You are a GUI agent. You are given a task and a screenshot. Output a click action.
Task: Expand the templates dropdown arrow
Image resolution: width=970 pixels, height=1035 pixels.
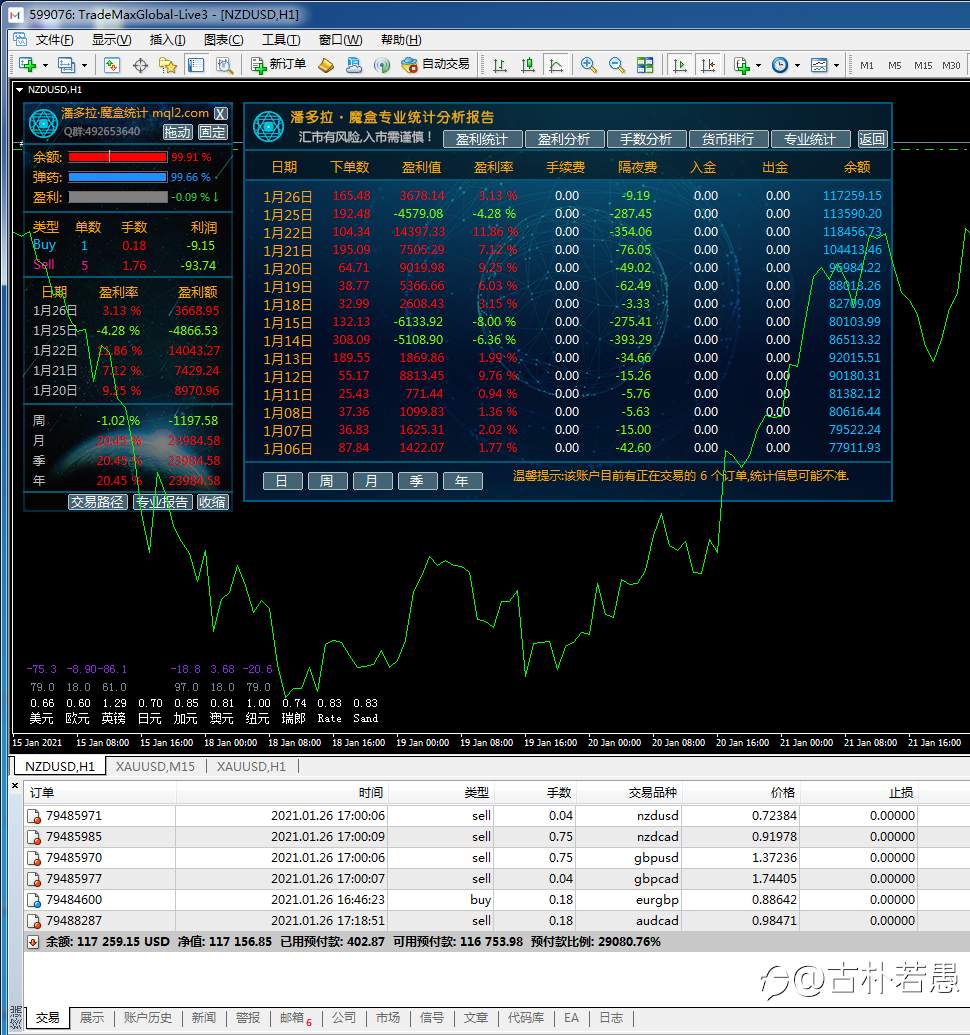[x=836, y=65]
